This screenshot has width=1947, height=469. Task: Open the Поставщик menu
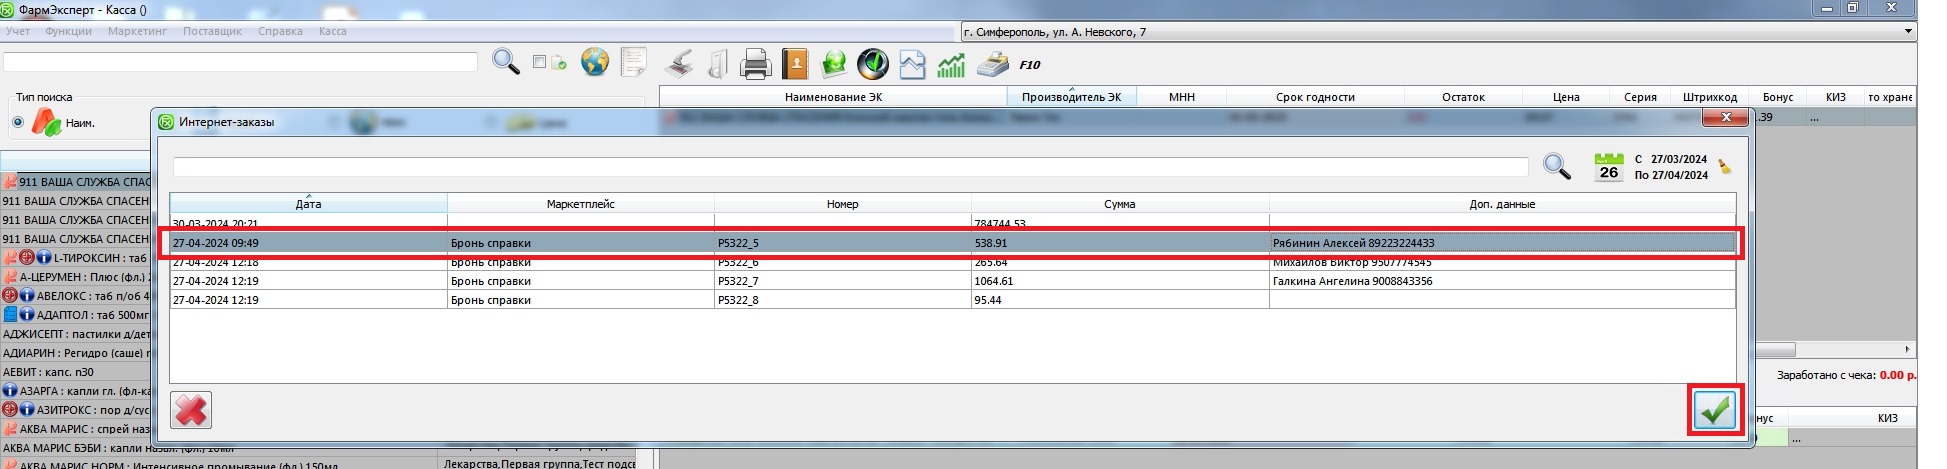(x=212, y=31)
